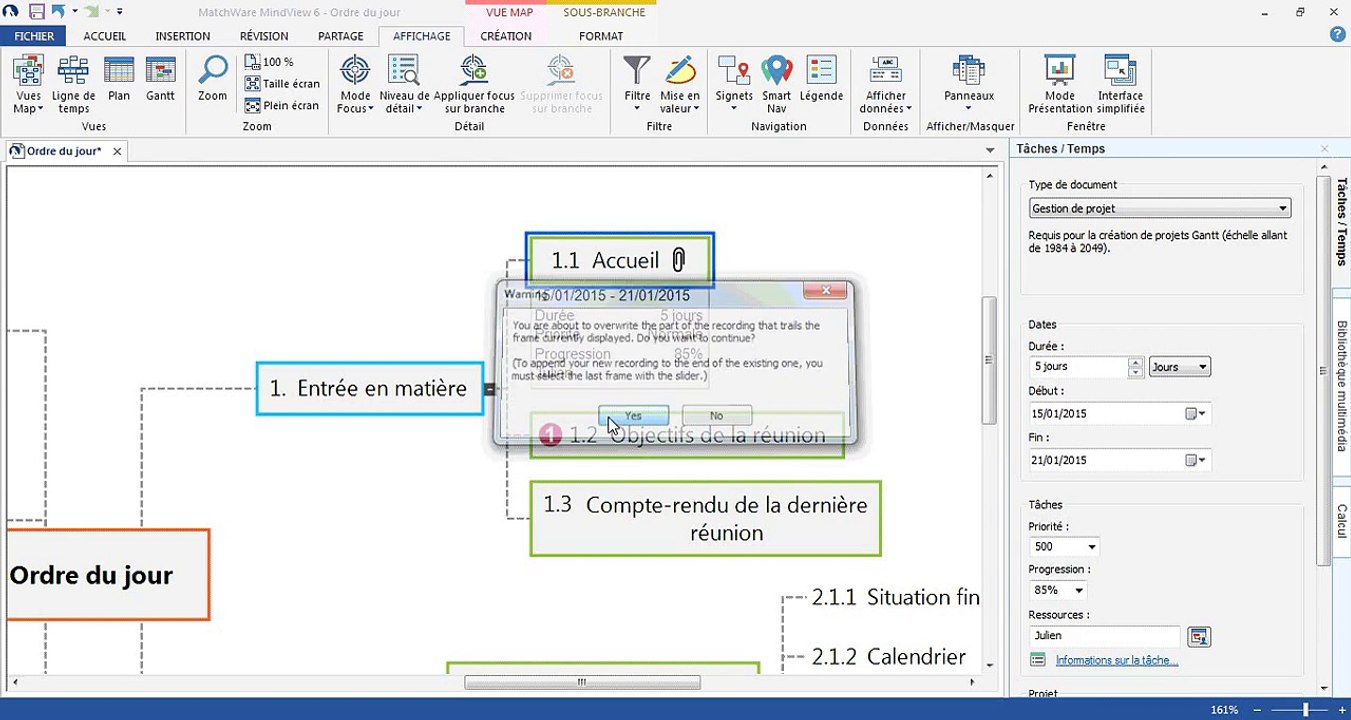Open quick access toolbar customize arrow
The image size is (1351, 720).
point(120,11)
